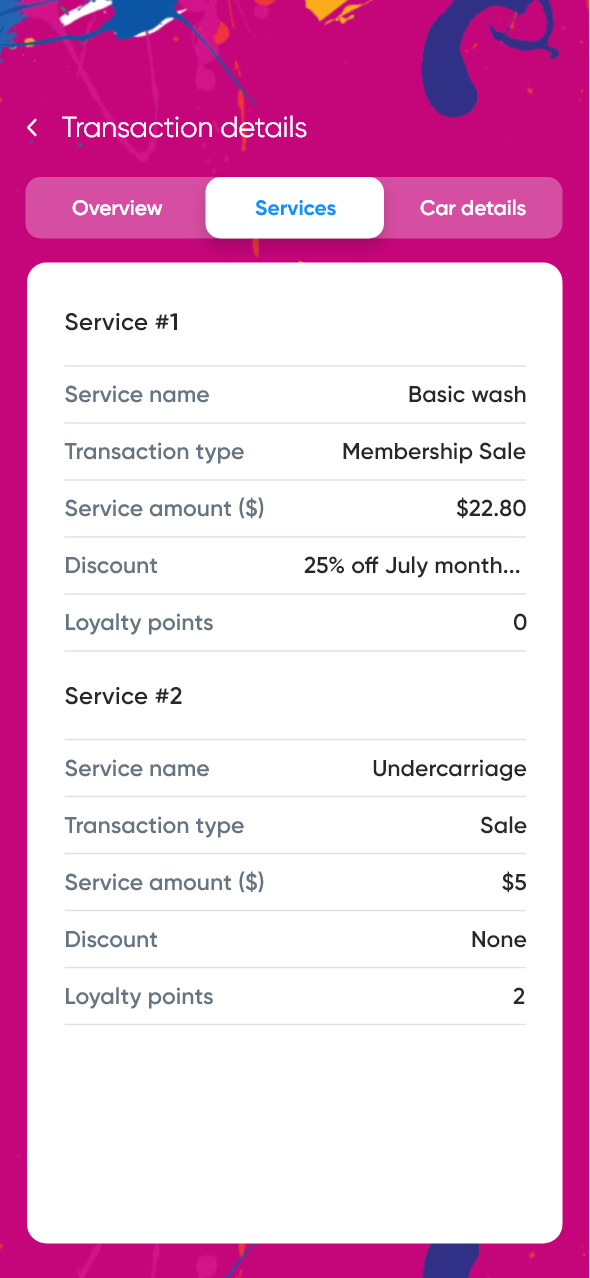Go back using the left chevron icon
Viewport: 590px width, 1278px height.
click(33, 128)
